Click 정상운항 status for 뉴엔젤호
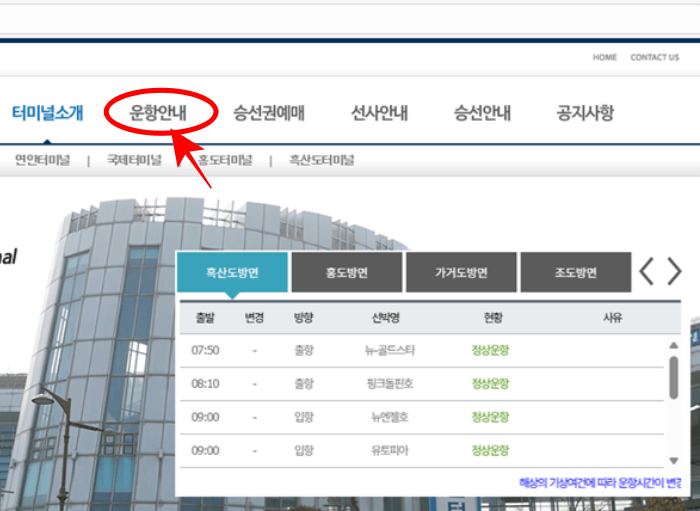Image resolution: width=700 pixels, height=511 pixels. (490, 417)
